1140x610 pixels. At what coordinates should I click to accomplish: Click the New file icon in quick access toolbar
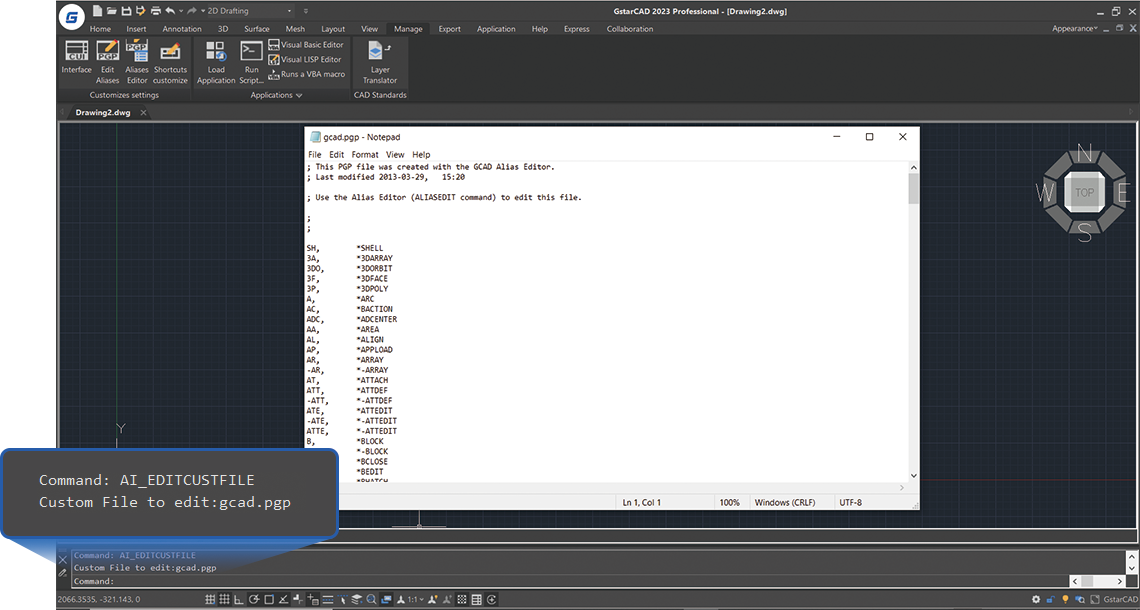tap(97, 11)
